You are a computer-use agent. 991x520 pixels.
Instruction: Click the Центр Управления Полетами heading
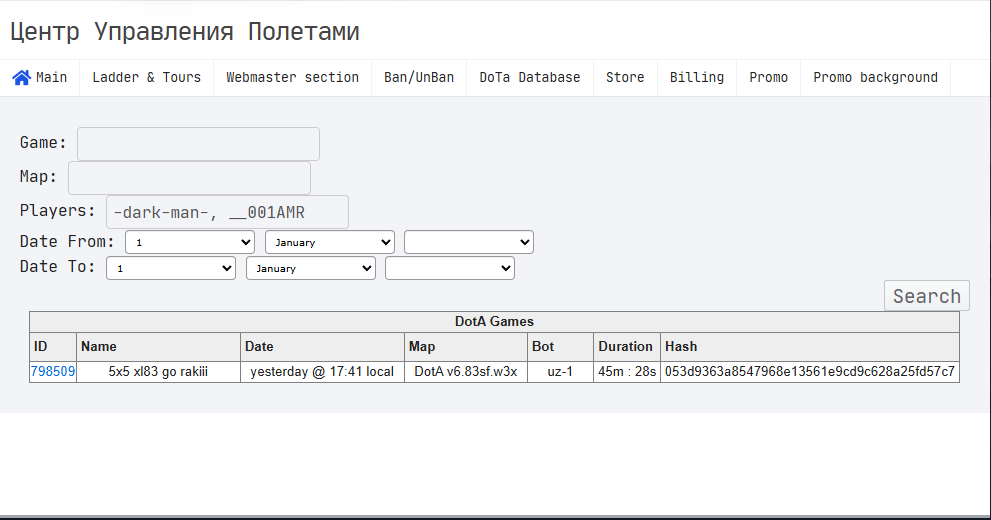coord(185,32)
